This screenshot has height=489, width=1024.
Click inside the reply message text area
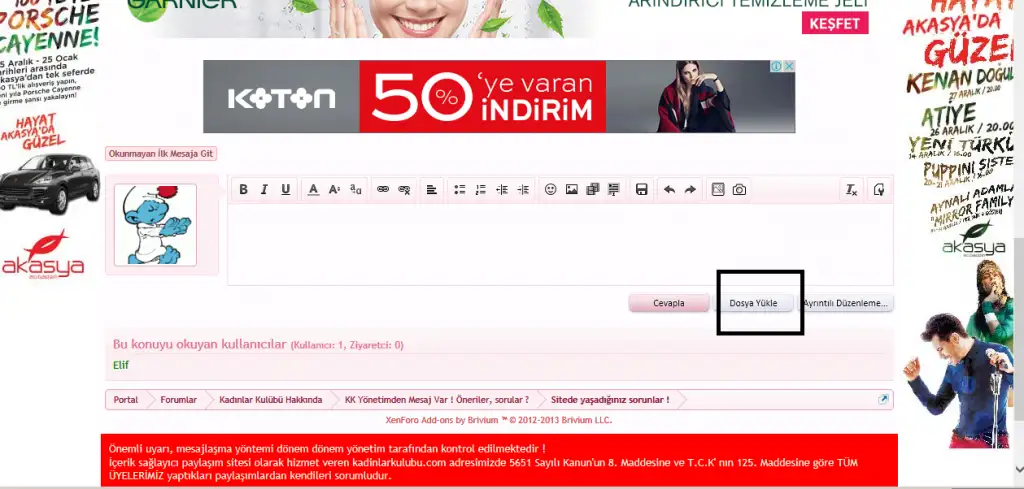pos(560,244)
